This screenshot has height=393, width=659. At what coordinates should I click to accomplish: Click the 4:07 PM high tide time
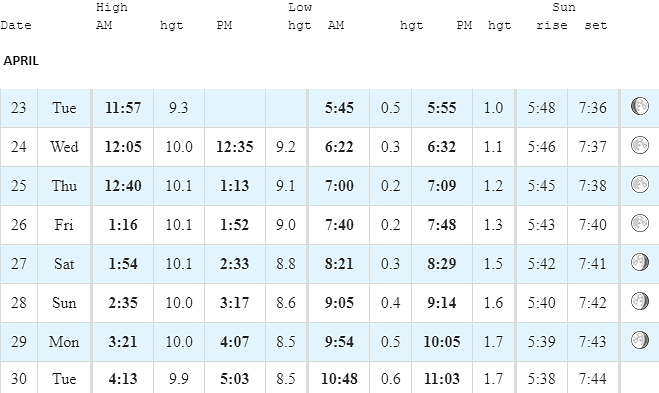pyautogui.click(x=235, y=342)
